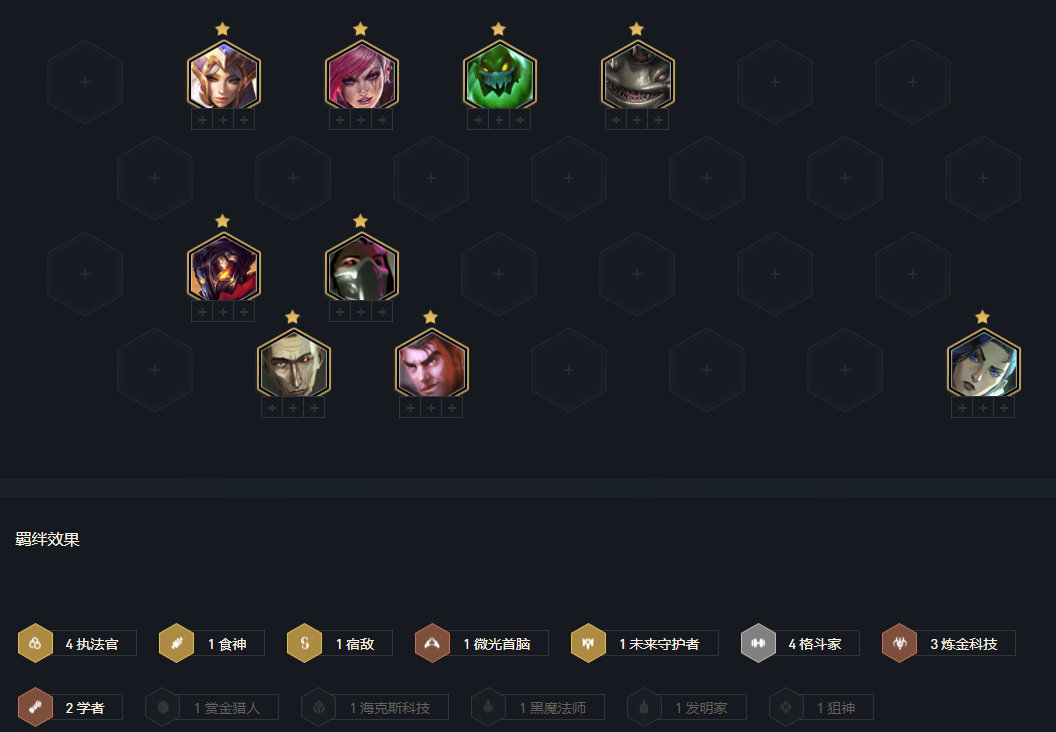Click the inactive 1 黑魔法师 trait

coord(537,707)
